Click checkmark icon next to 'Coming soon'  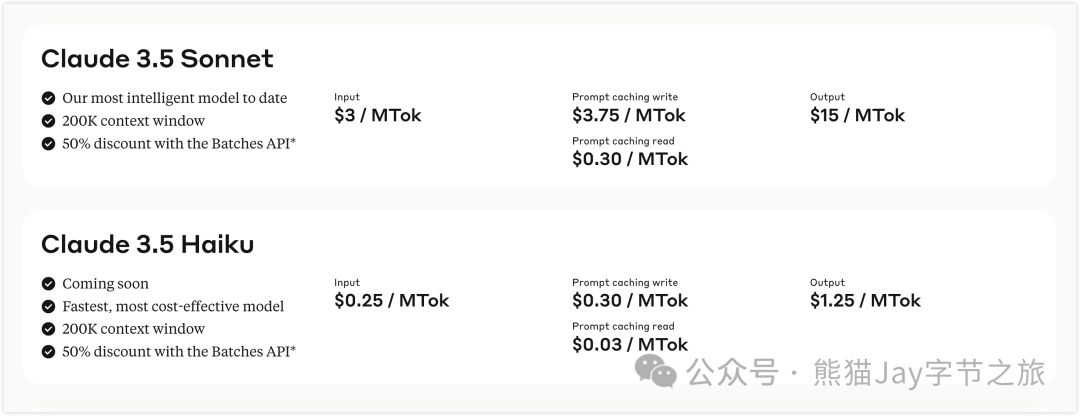(x=48, y=283)
